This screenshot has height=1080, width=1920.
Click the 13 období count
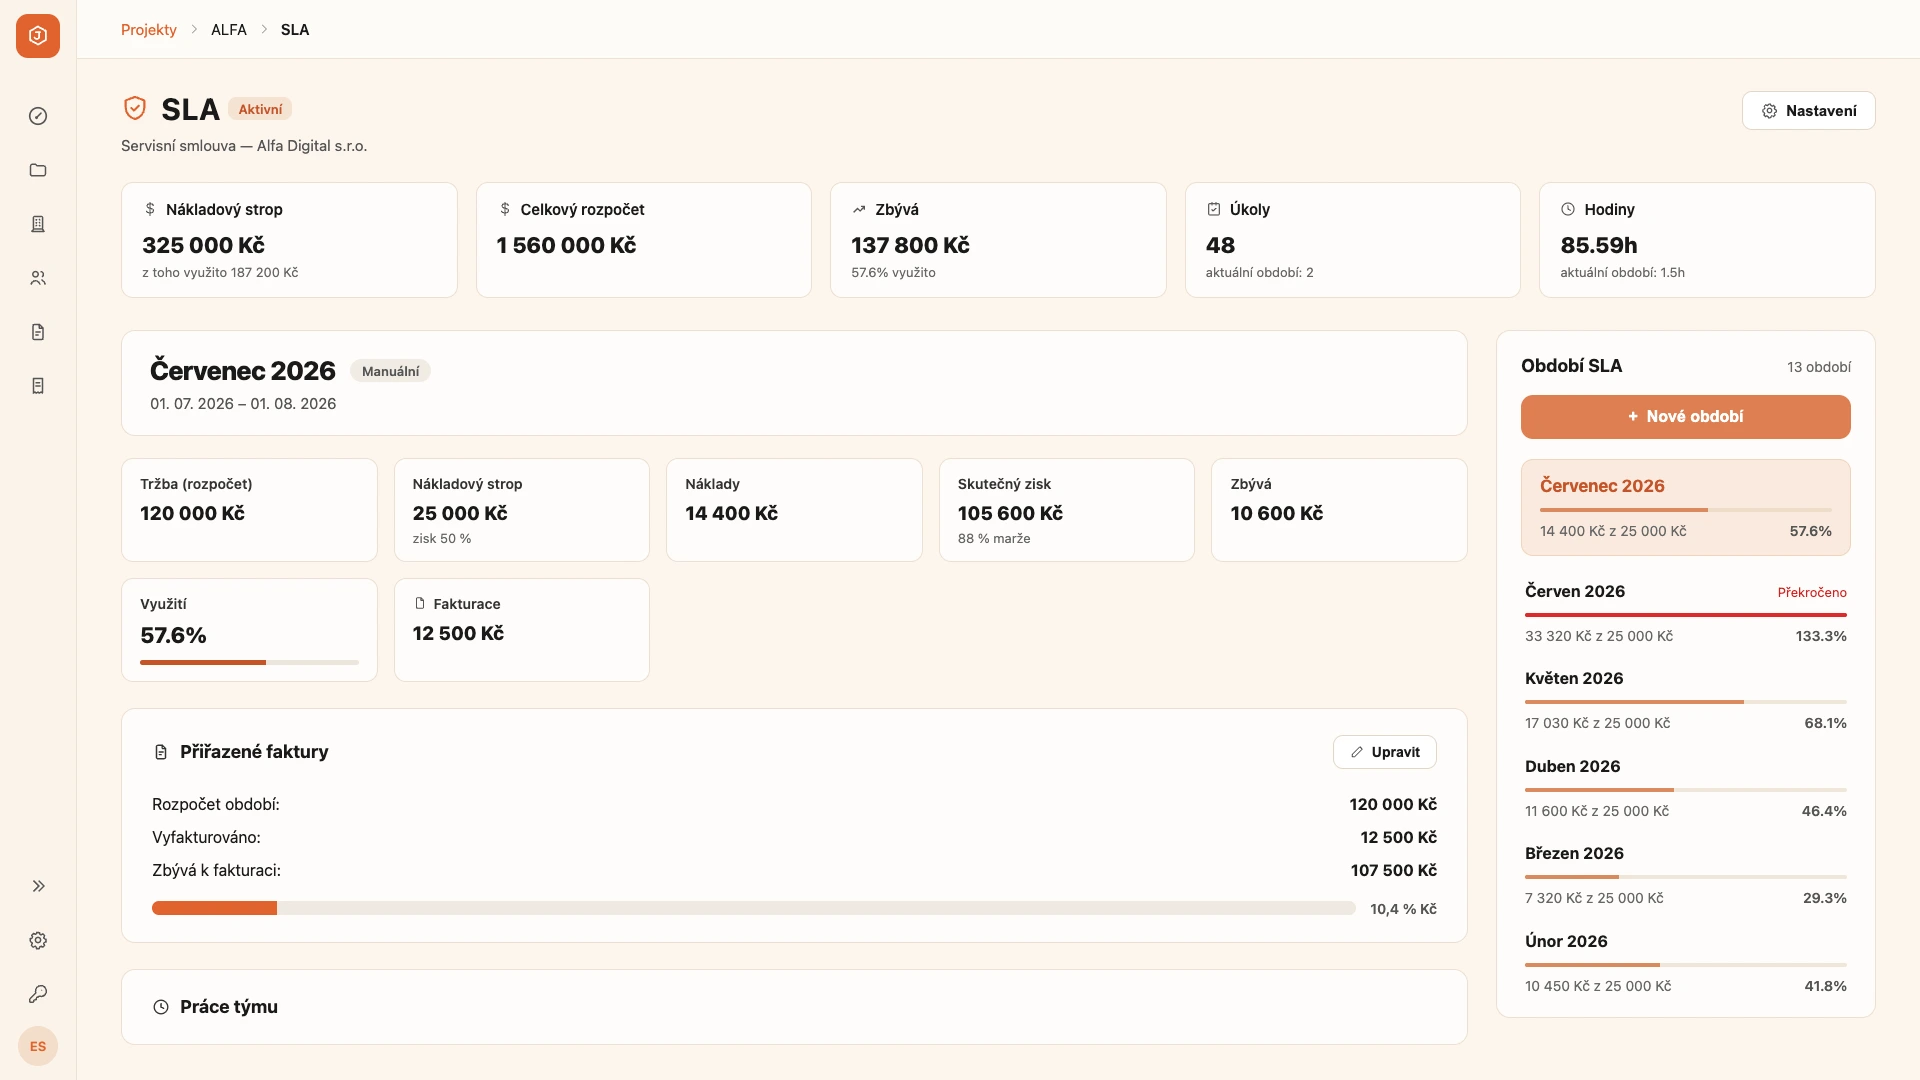(x=1818, y=367)
